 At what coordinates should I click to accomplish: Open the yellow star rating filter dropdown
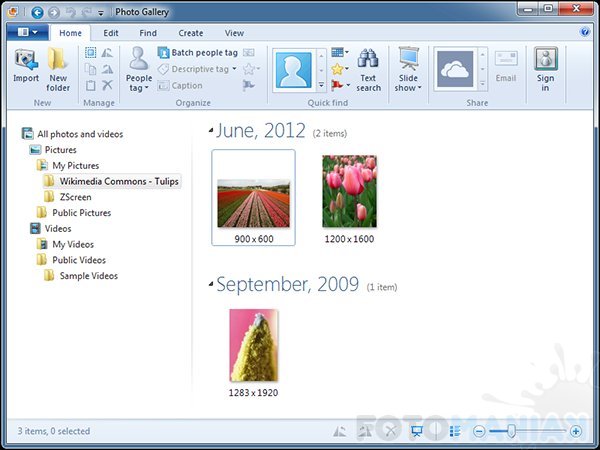(x=340, y=69)
